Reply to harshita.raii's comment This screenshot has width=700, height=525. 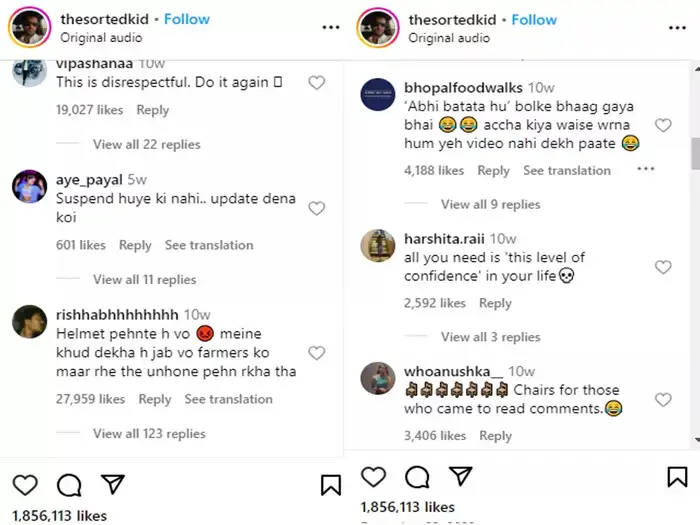point(495,303)
